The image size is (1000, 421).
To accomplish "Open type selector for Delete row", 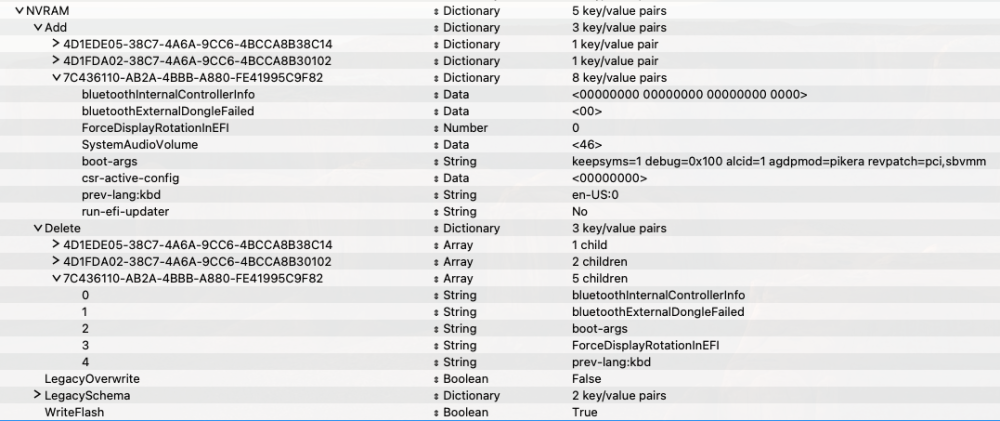I will (x=436, y=228).
